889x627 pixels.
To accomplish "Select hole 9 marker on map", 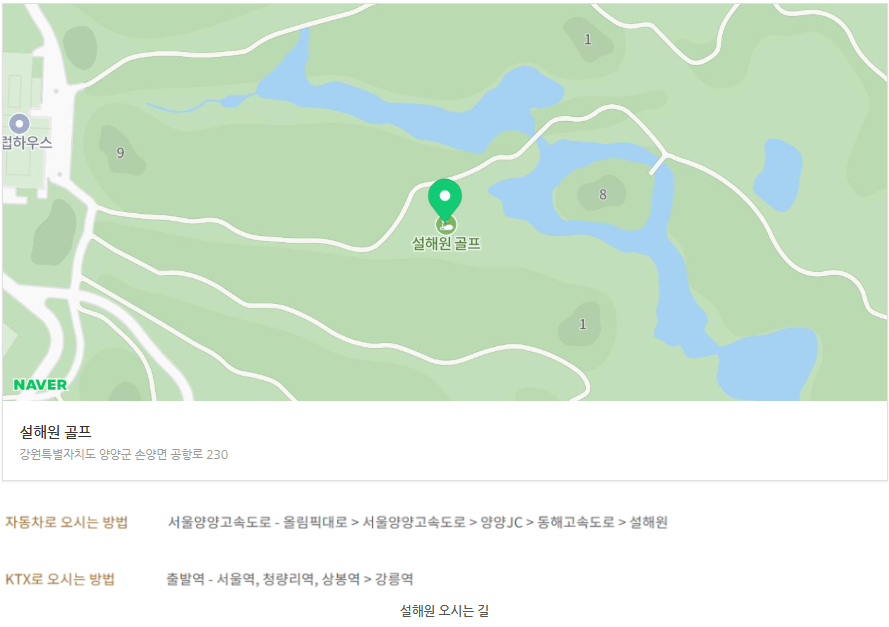I will (120, 152).
